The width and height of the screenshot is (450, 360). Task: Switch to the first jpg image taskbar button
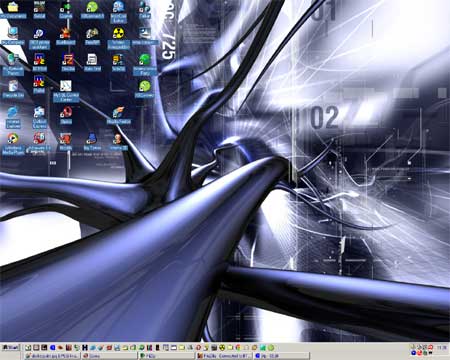click(51, 356)
